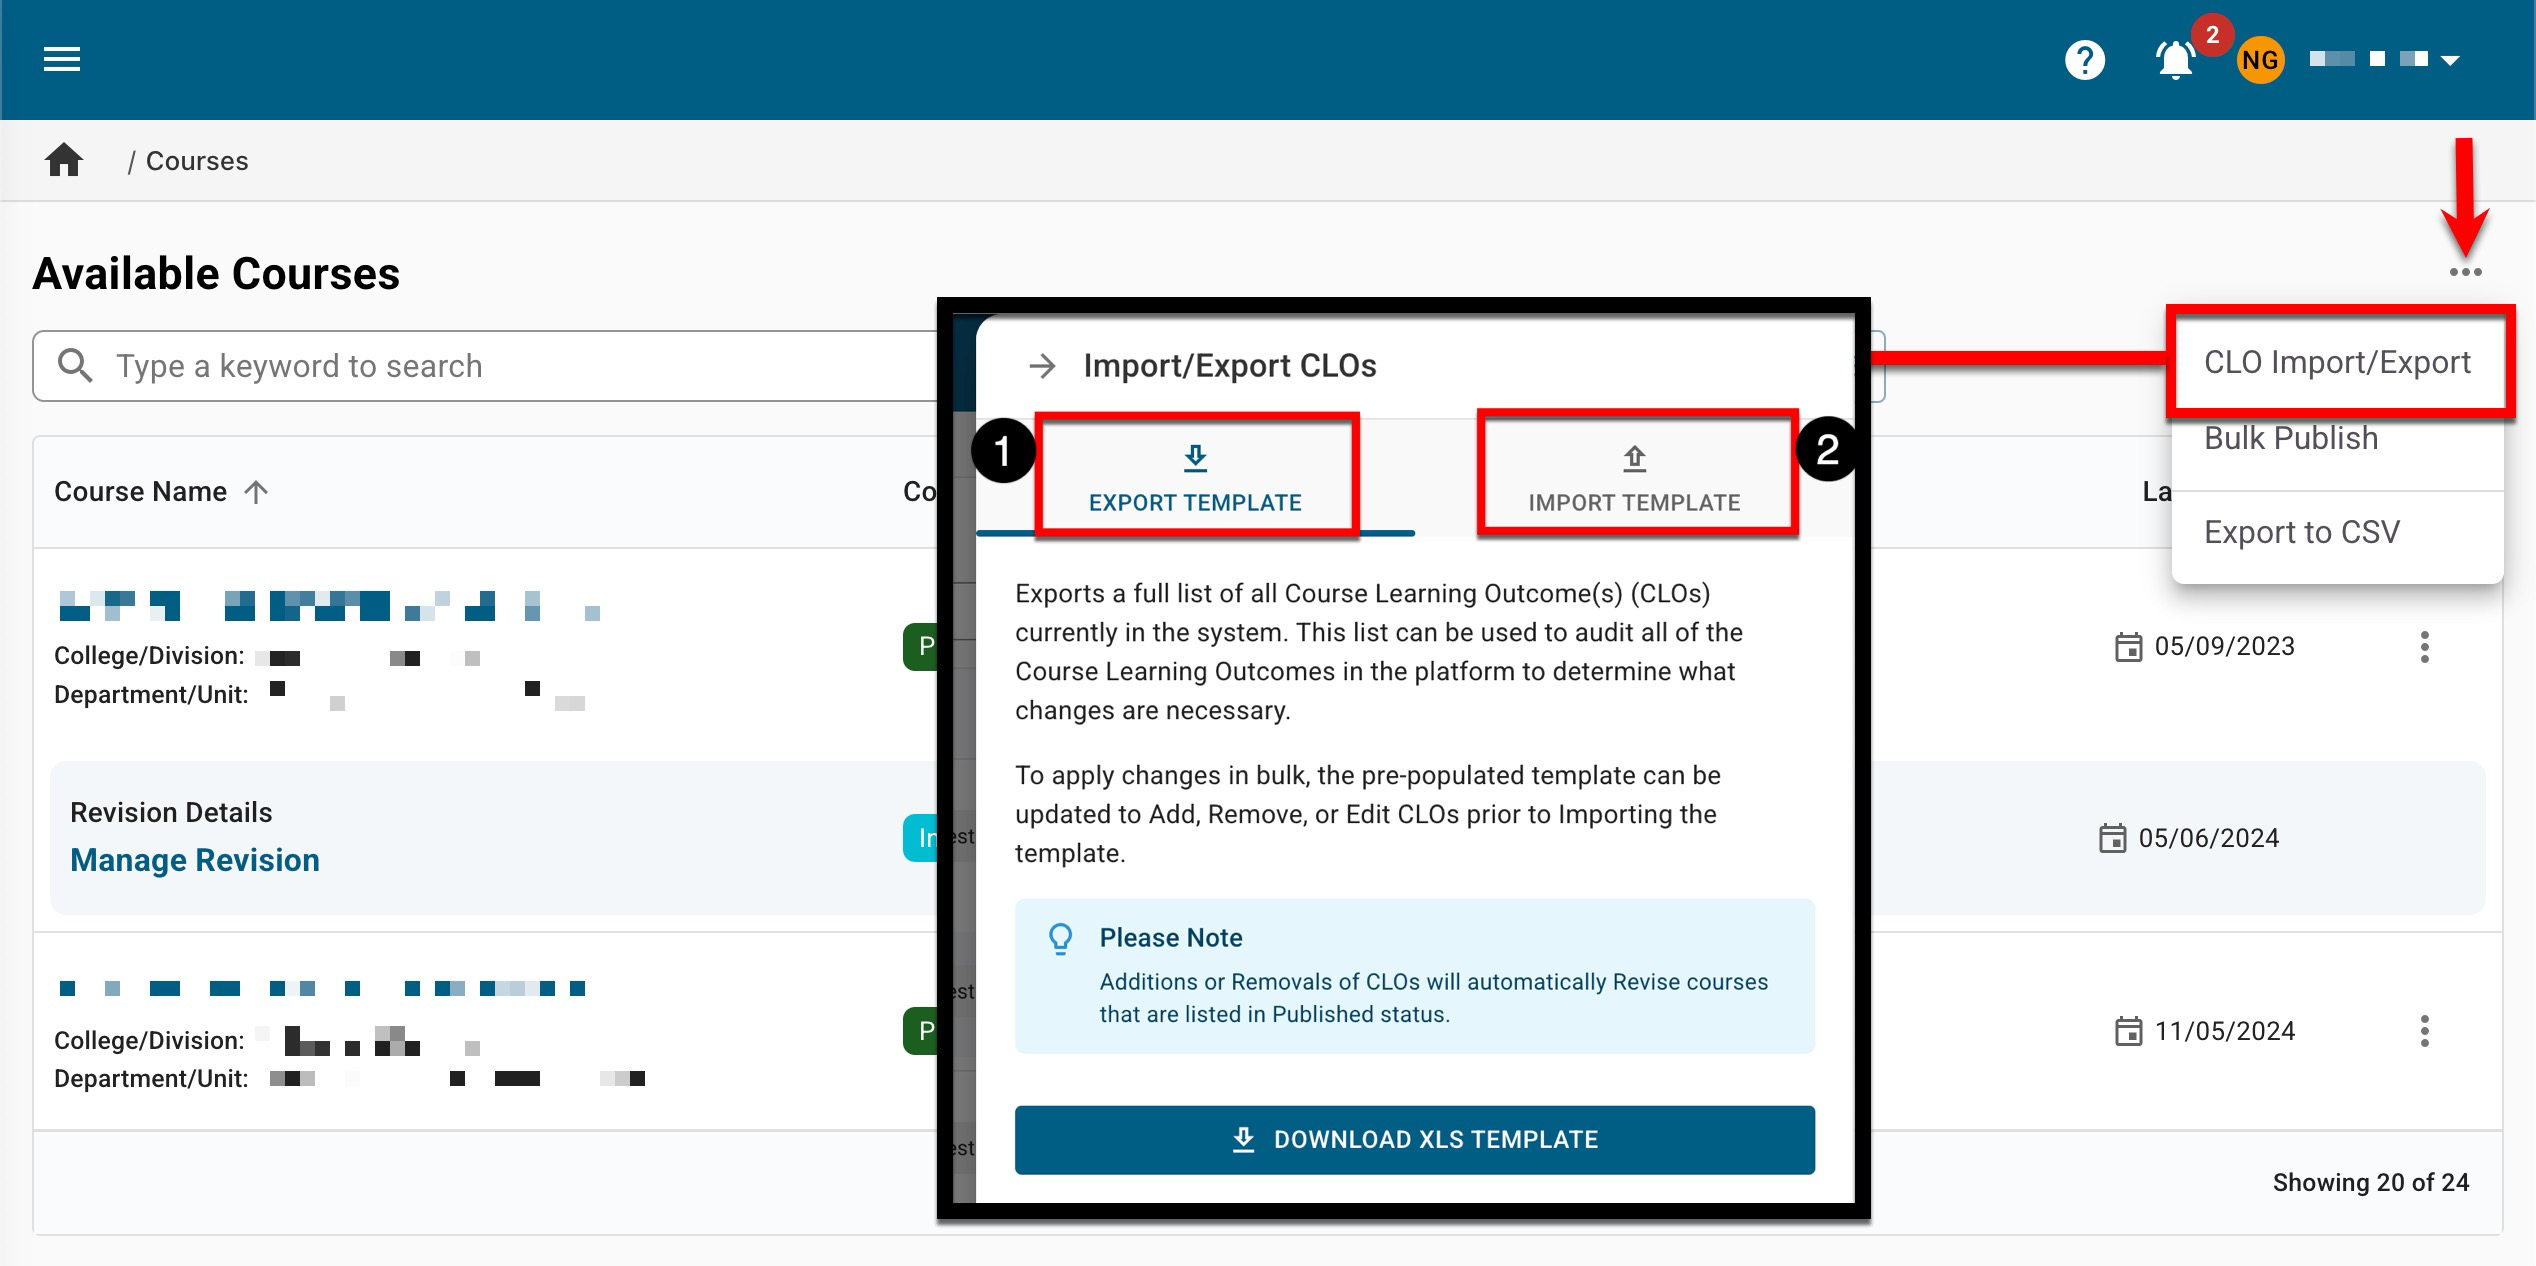Select Export to CSV option
The image size is (2536, 1266).
[x=2302, y=532]
